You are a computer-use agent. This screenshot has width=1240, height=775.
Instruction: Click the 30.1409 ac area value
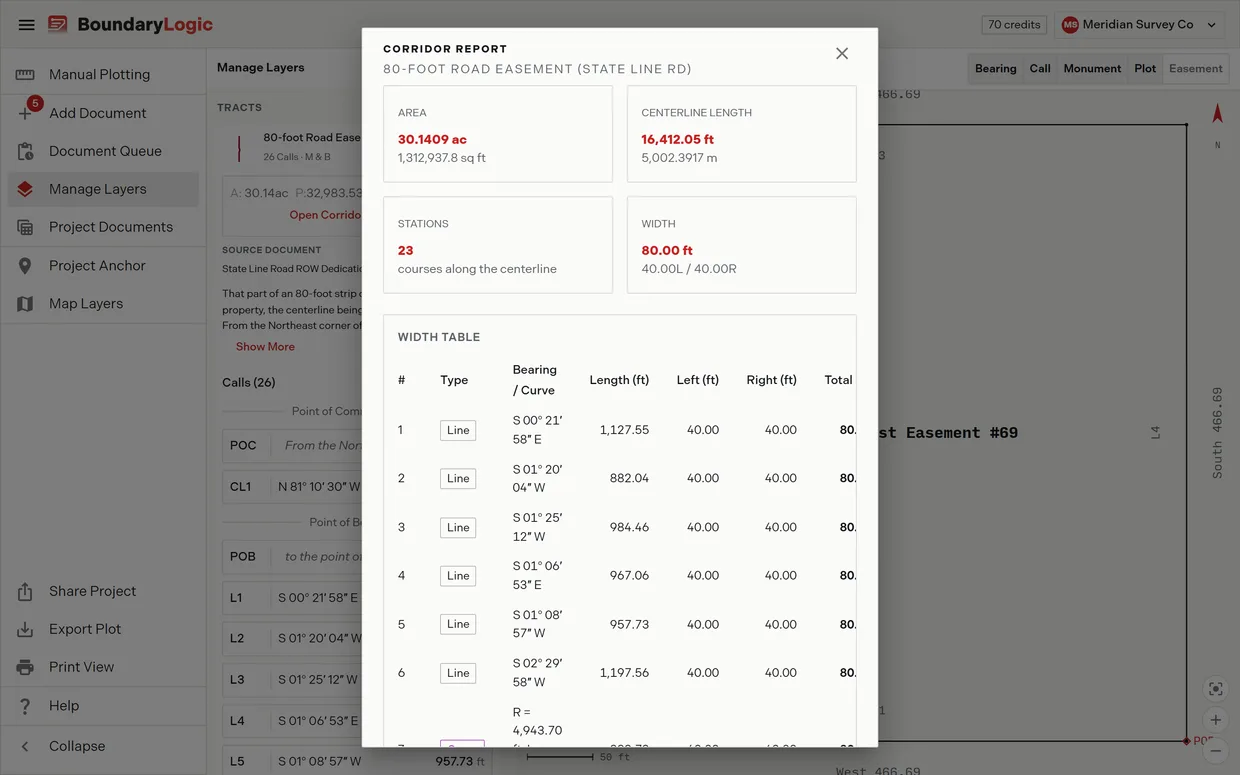[432, 140]
